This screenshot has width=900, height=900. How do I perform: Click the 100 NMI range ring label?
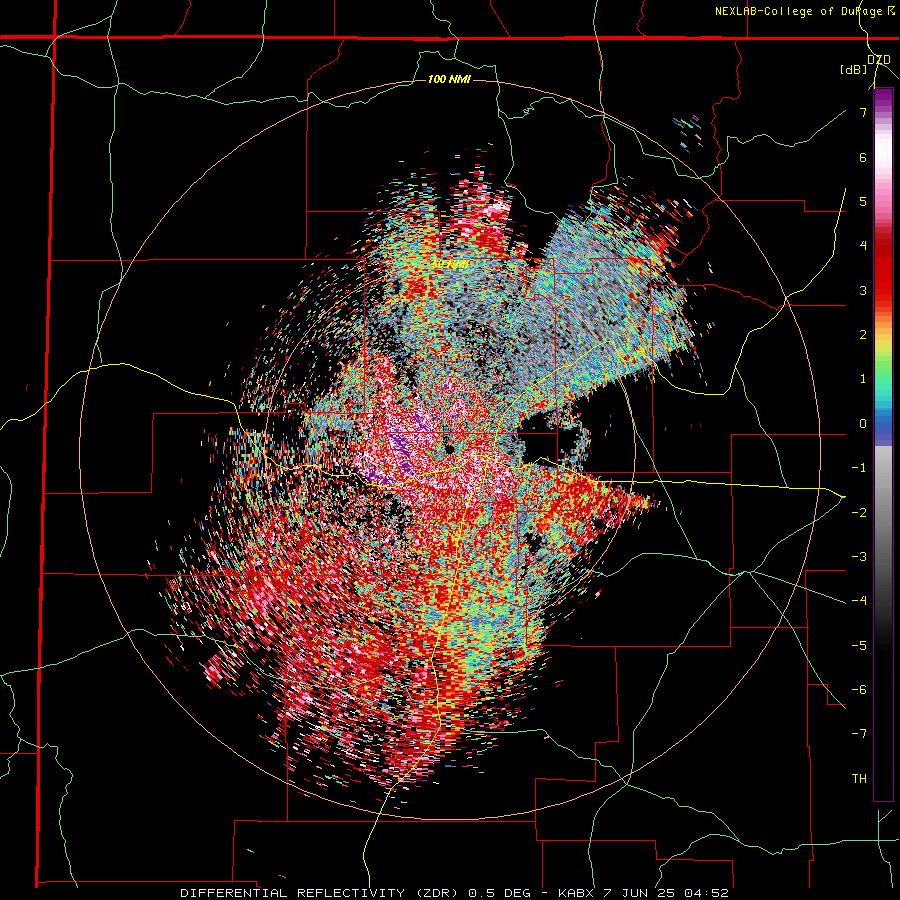pos(449,79)
